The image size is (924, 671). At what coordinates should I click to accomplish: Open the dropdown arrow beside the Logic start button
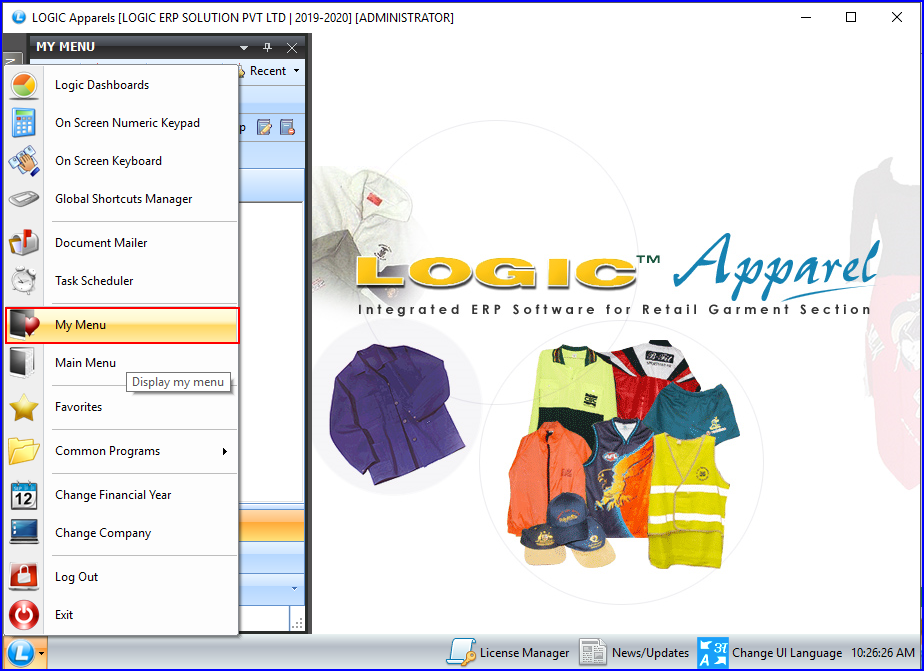(x=41, y=653)
